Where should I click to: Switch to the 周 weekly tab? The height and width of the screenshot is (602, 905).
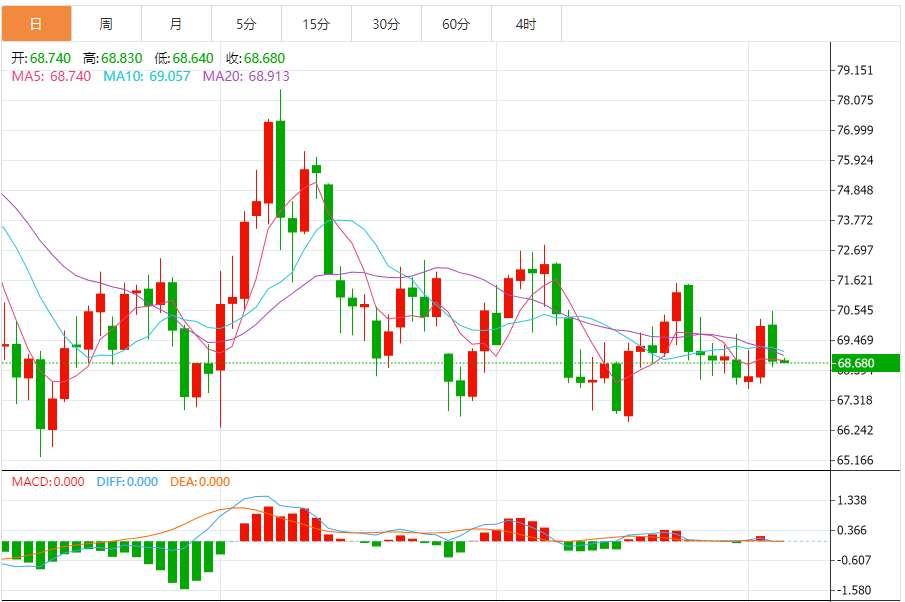[x=106, y=24]
